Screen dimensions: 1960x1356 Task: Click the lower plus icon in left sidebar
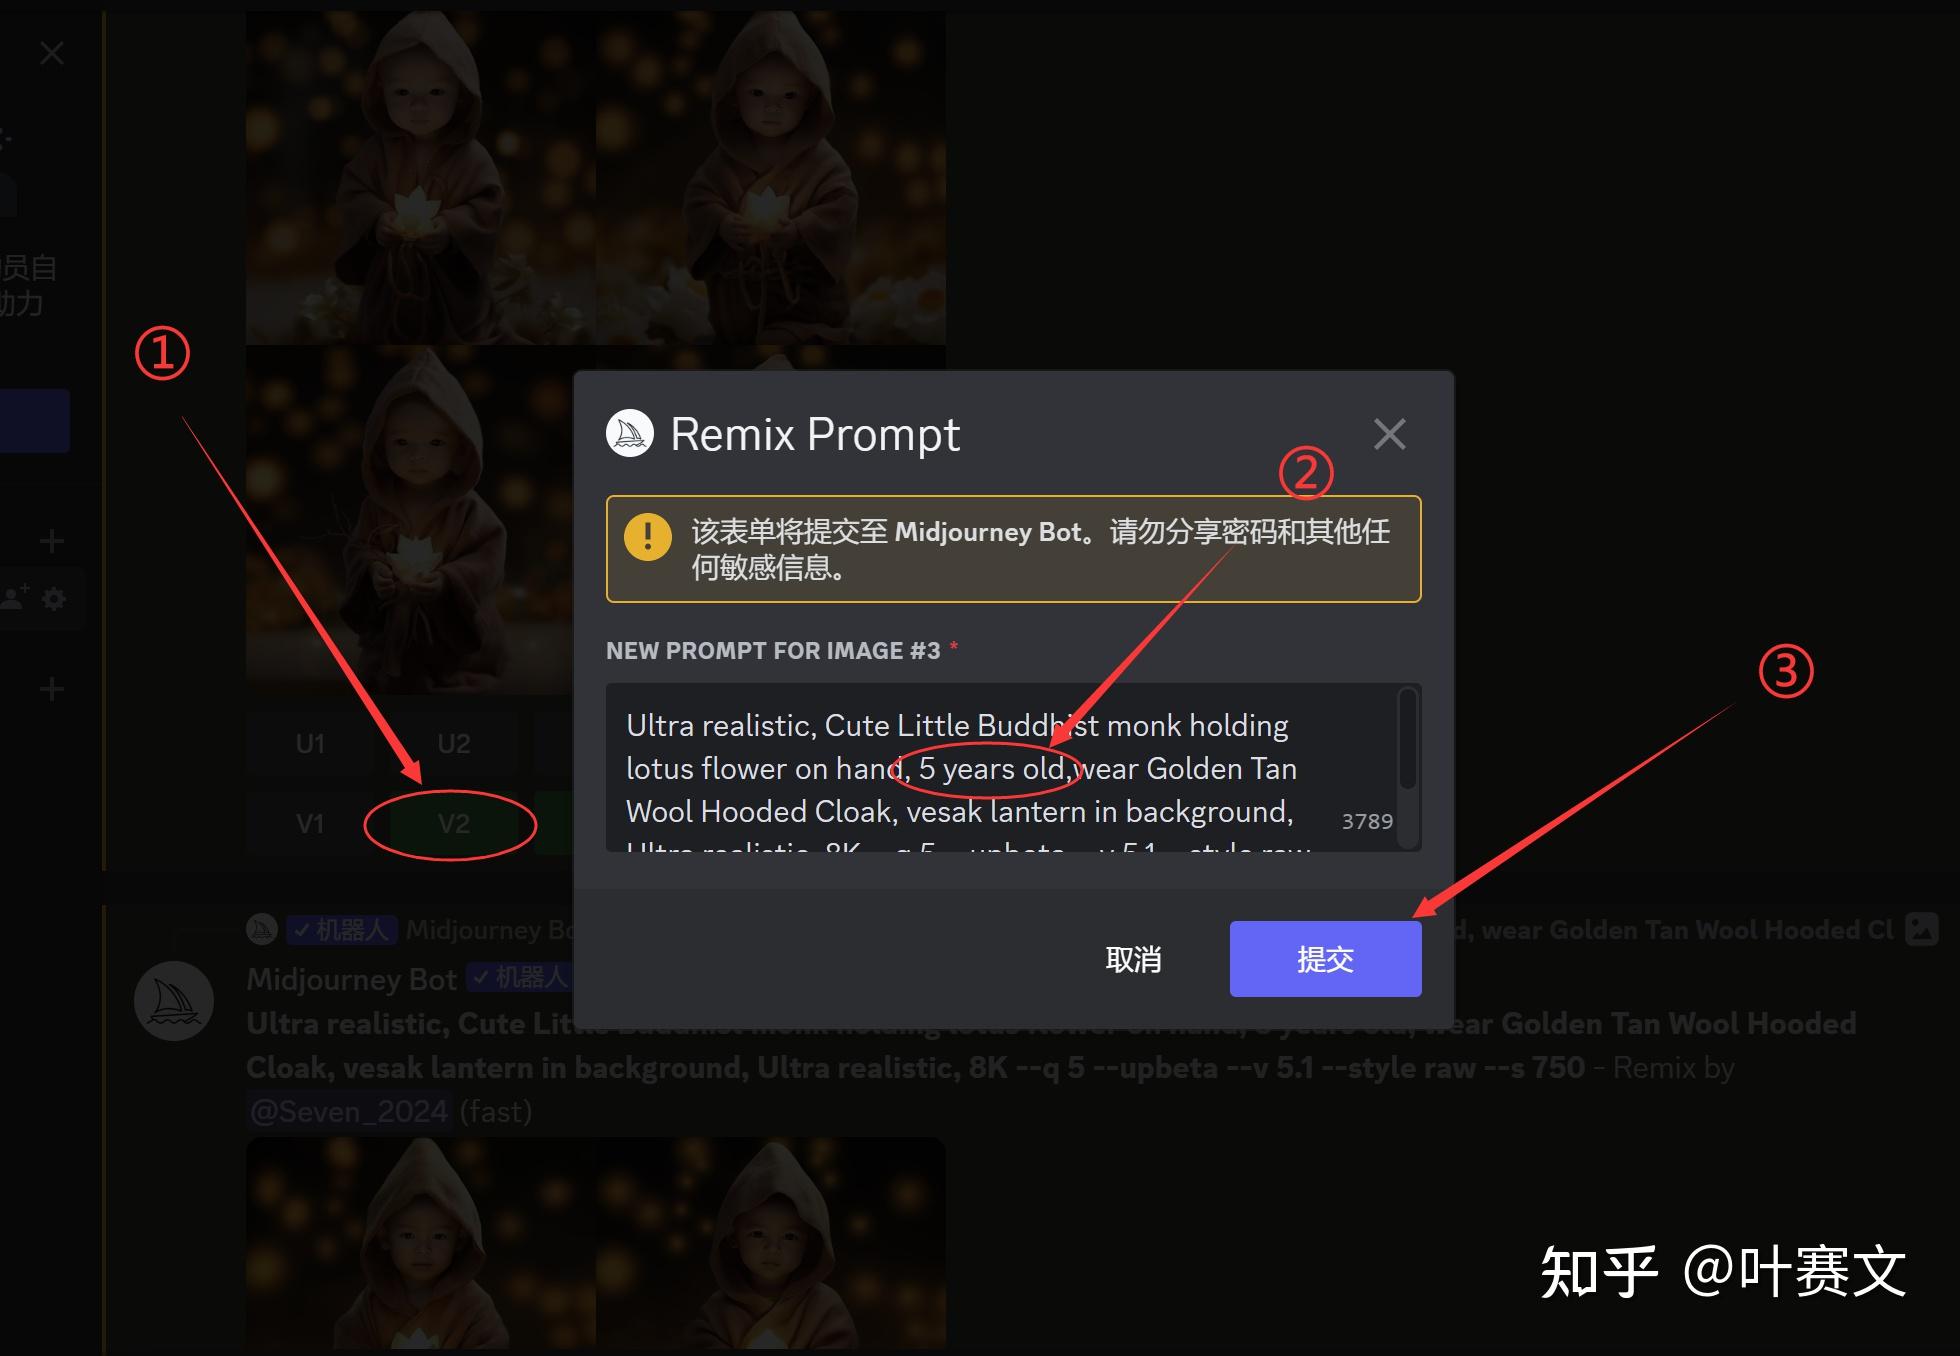point(52,689)
